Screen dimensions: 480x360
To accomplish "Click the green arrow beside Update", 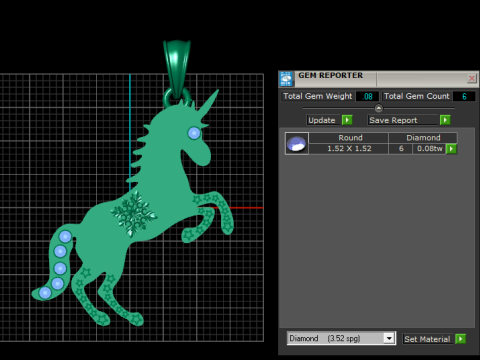I will (347, 120).
